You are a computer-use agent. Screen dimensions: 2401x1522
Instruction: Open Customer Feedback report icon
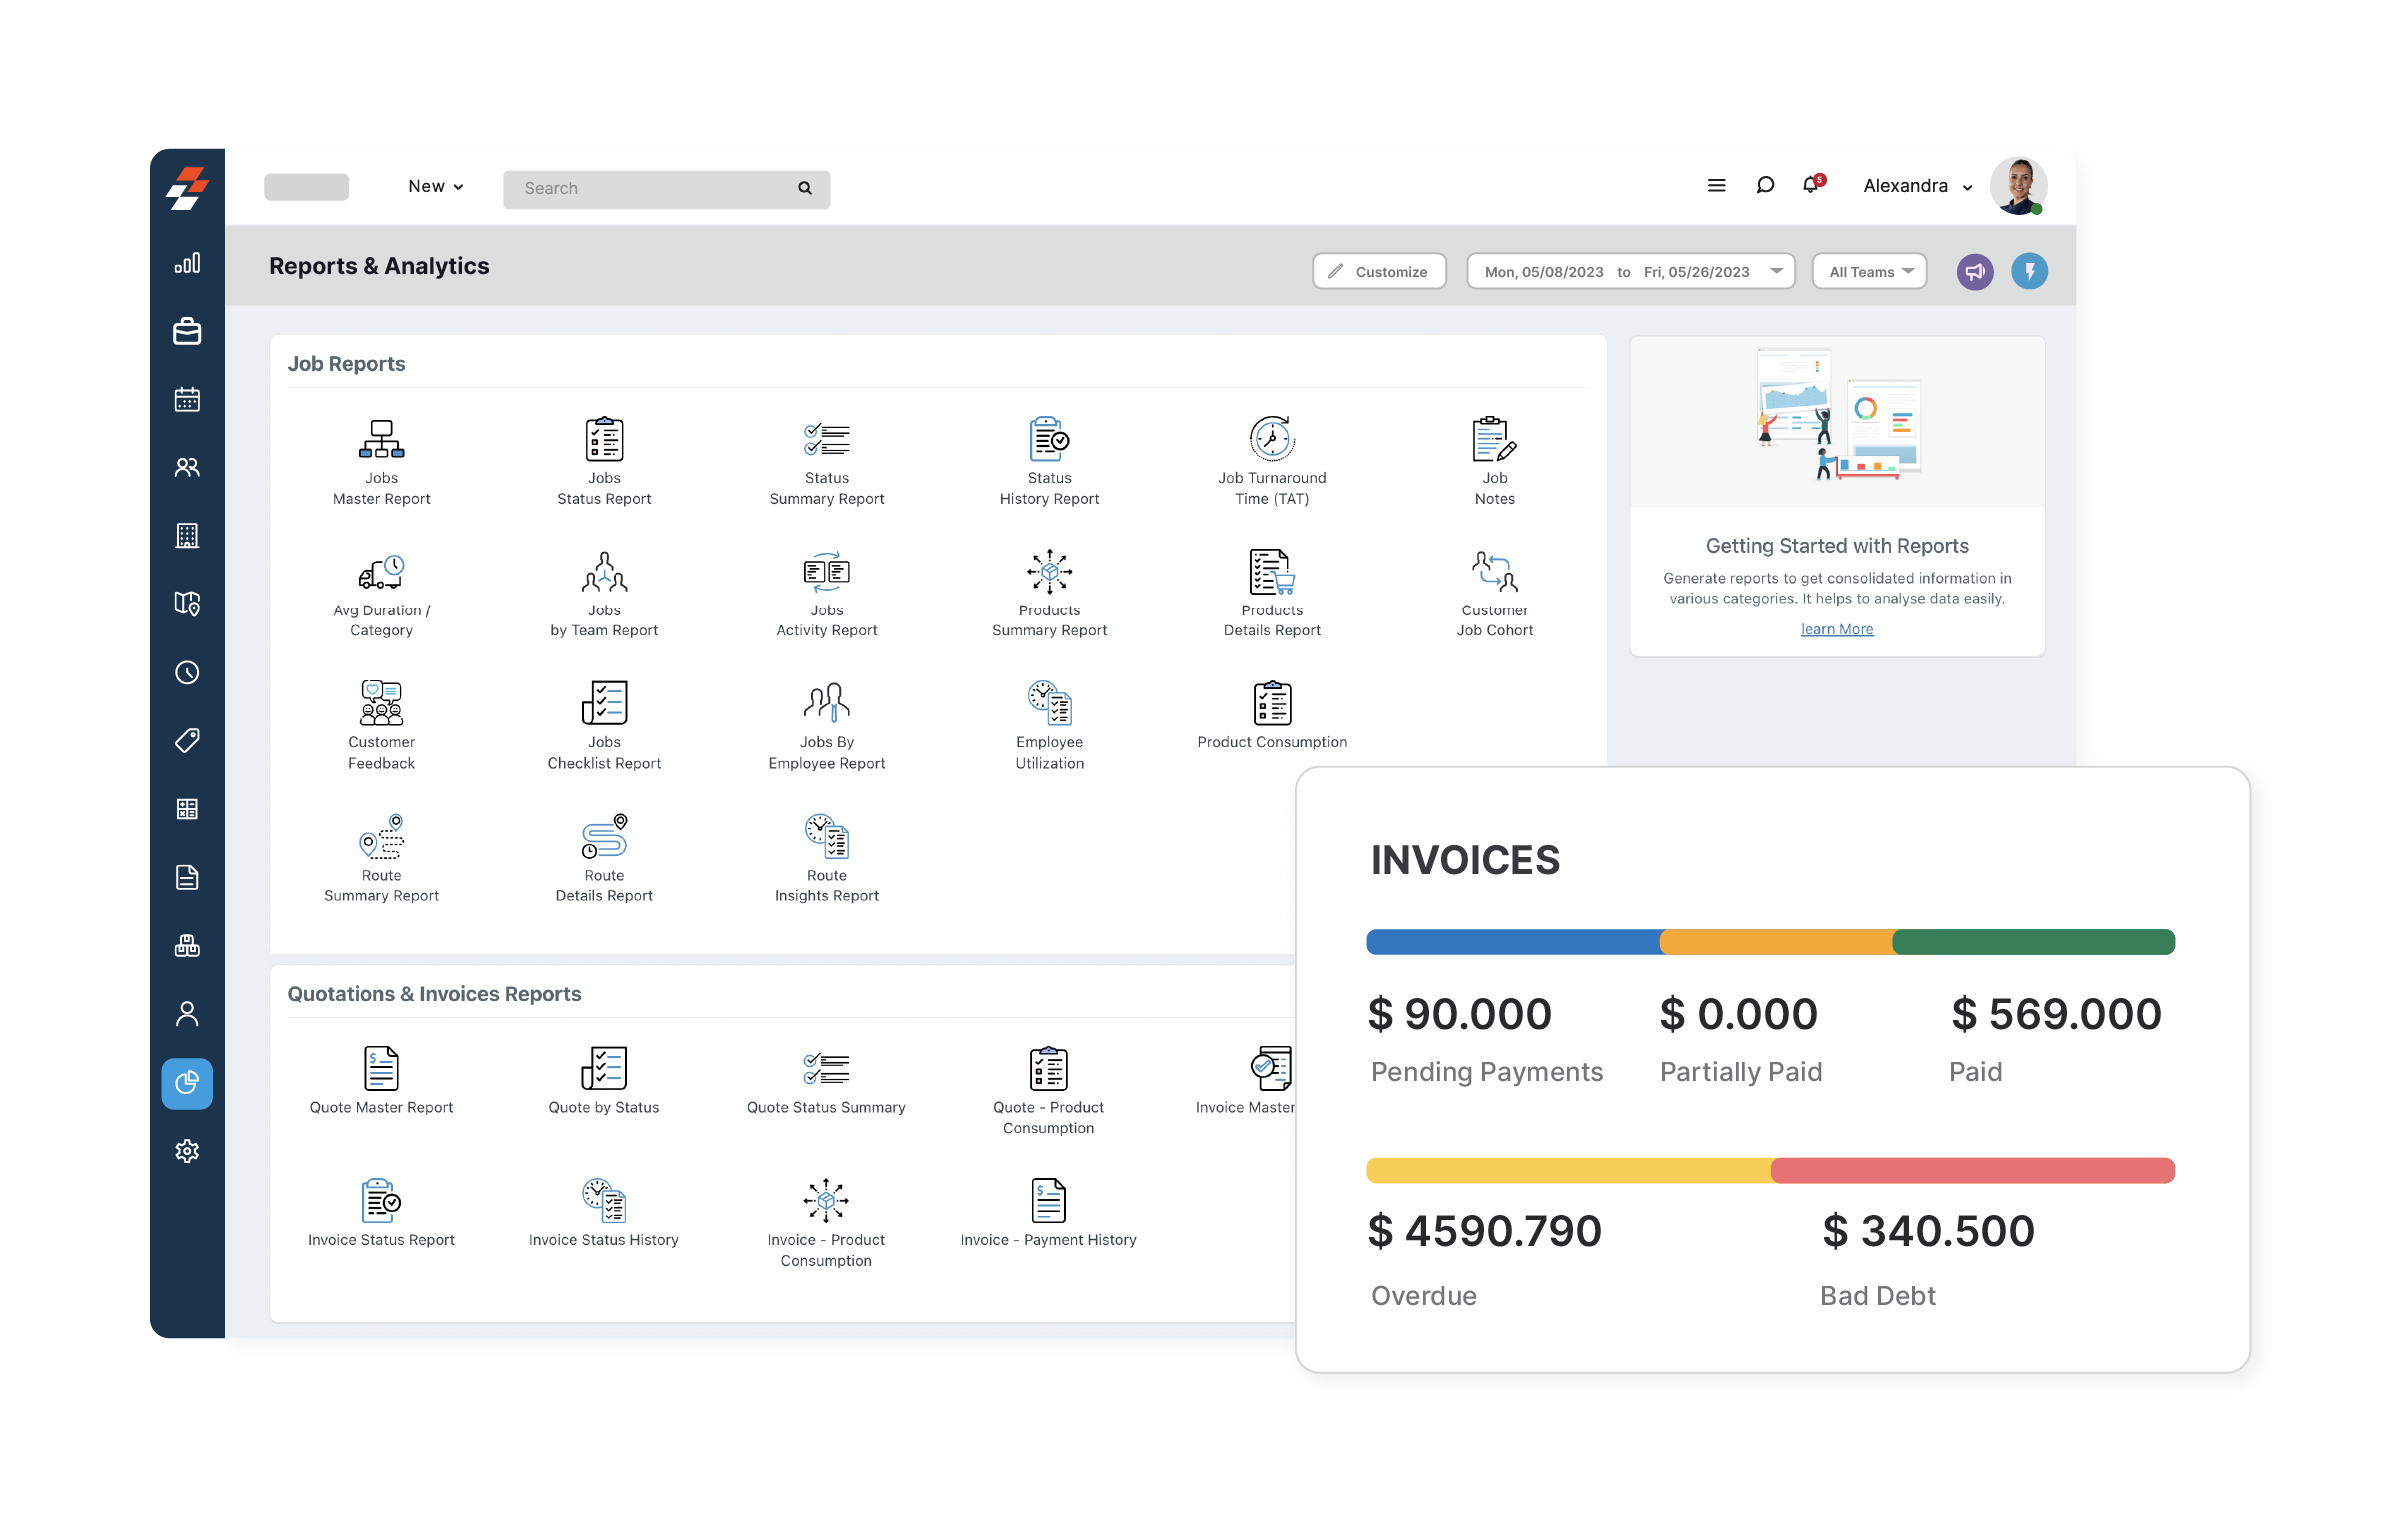(381, 703)
